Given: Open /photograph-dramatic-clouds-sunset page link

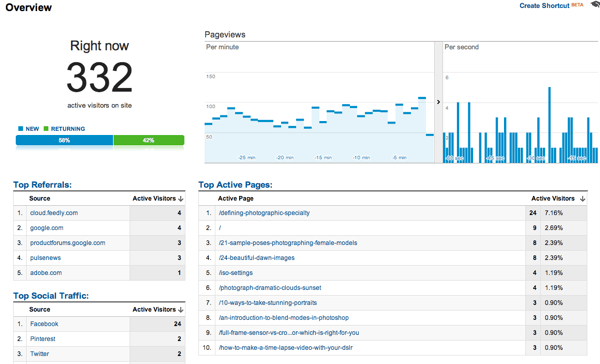Looking at the screenshot, I should point(270,287).
